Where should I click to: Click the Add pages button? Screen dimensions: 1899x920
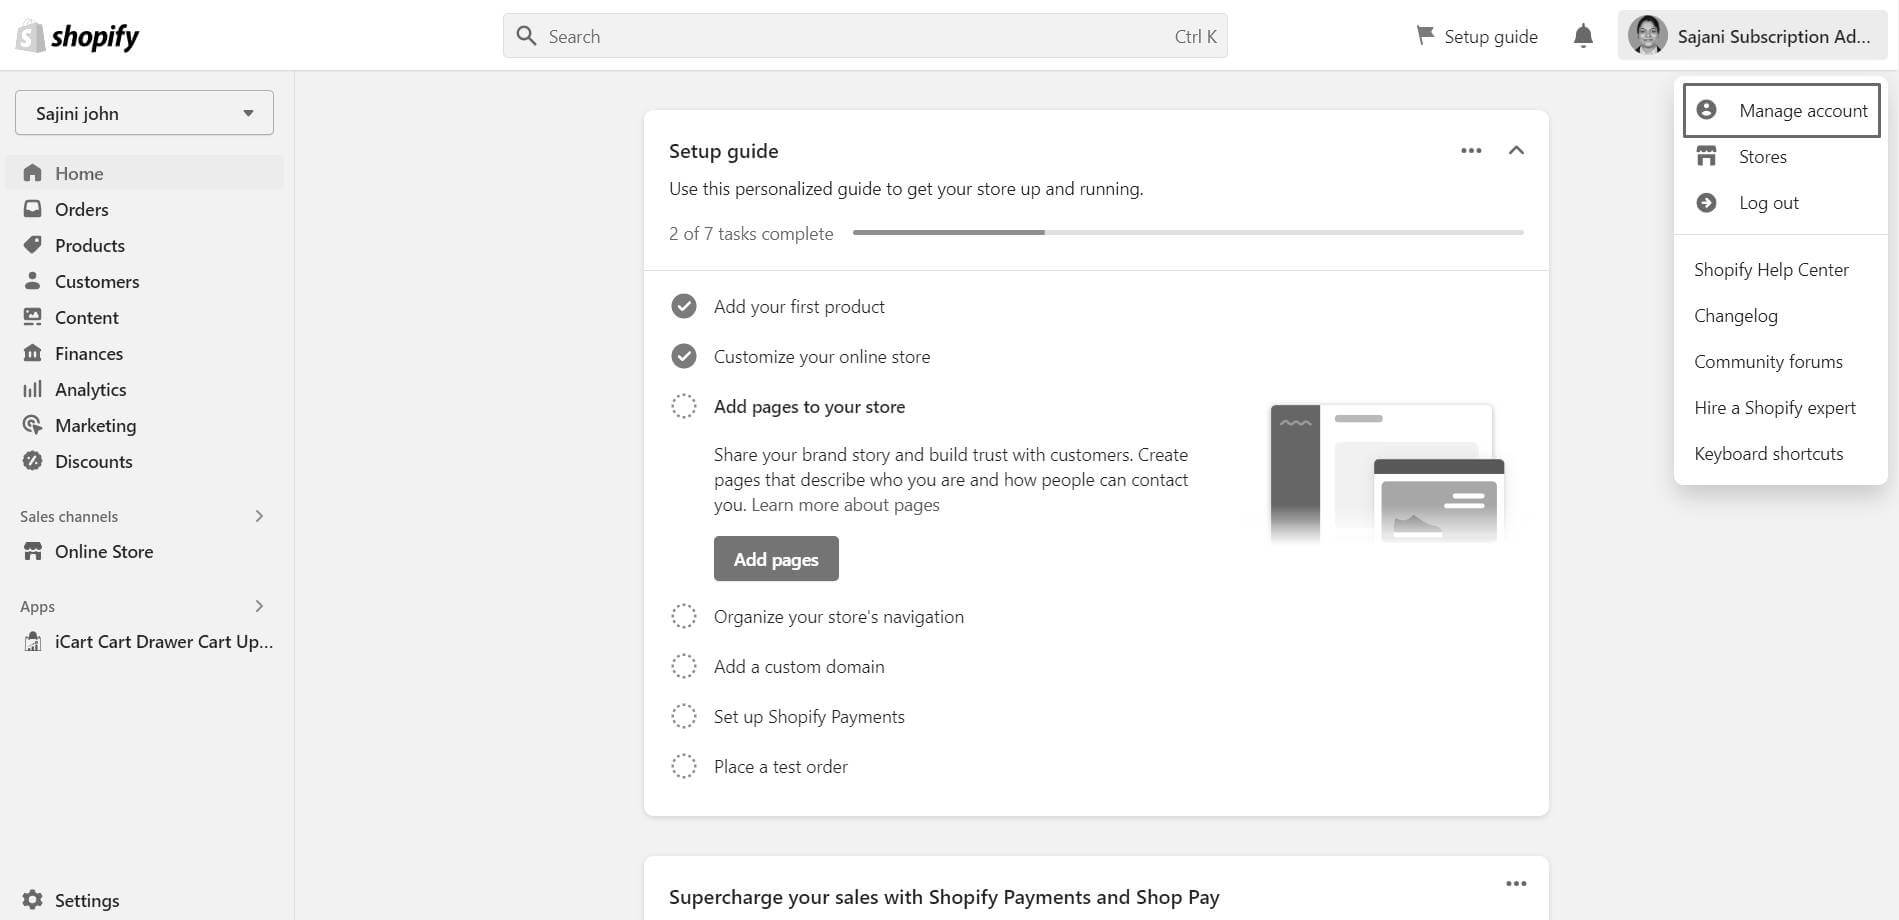click(775, 558)
